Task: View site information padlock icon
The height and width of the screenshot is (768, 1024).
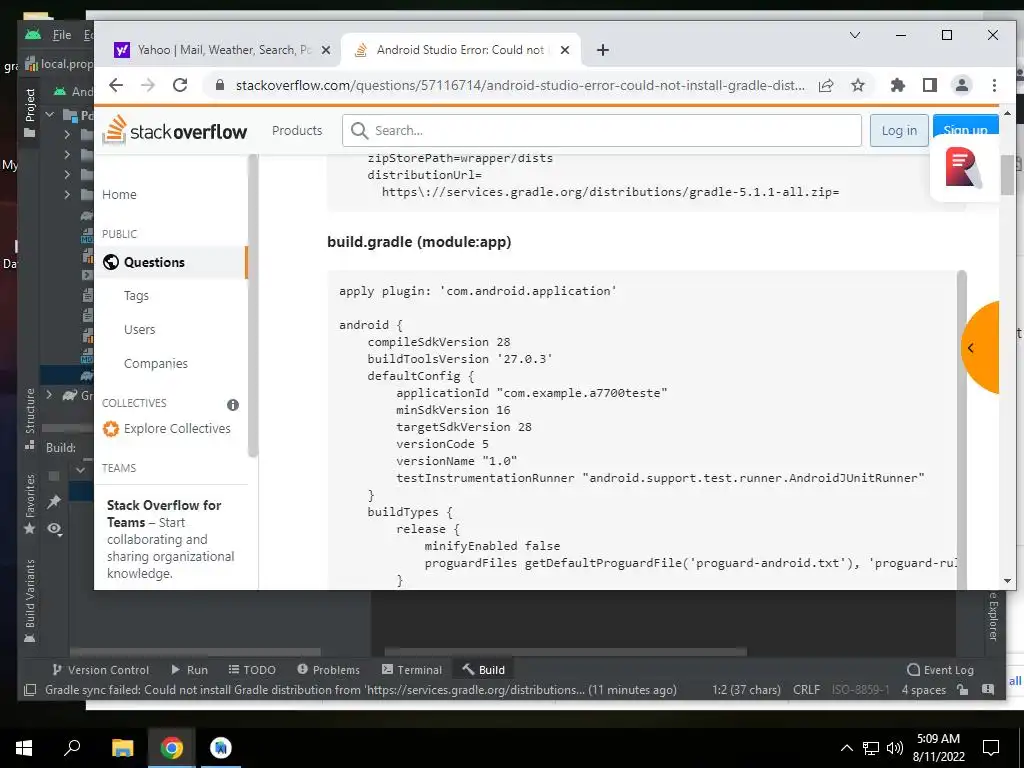Action: pyautogui.click(x=220, y=85)
